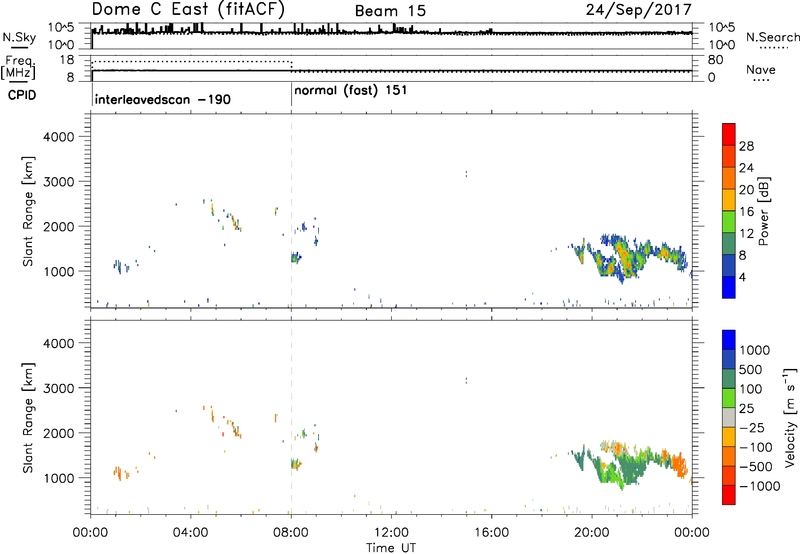
Task: Click the 'Time UT' axis label
Action: 391,548
